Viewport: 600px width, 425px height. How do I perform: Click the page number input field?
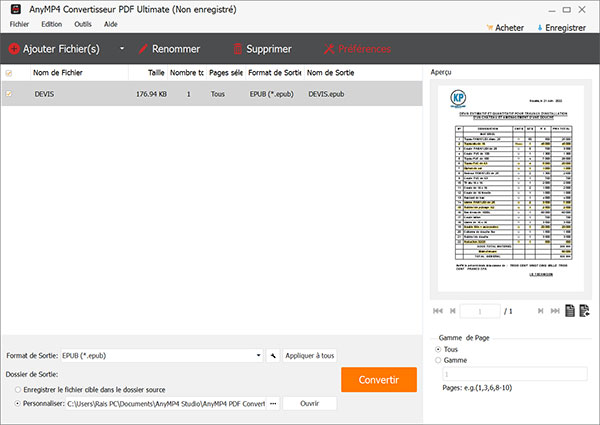(480, 311)
